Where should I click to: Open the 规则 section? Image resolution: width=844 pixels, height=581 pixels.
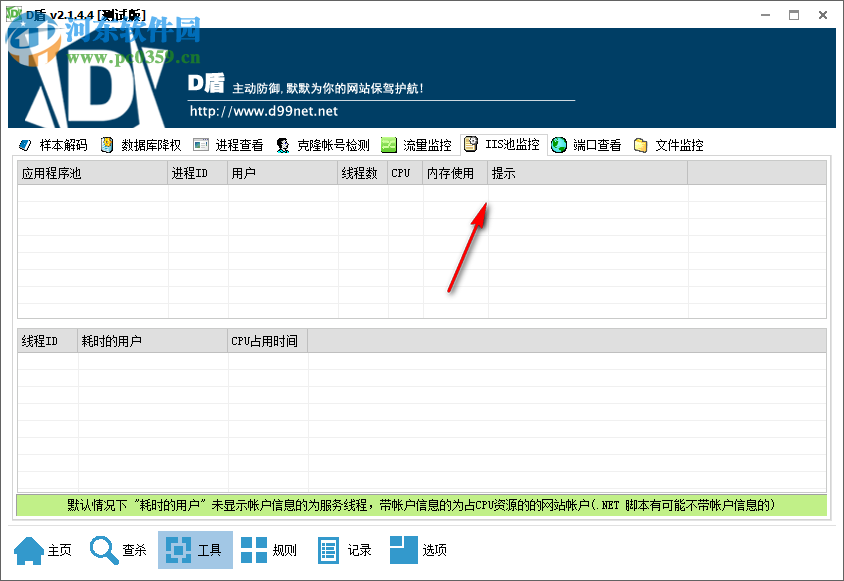pos(269,550)
